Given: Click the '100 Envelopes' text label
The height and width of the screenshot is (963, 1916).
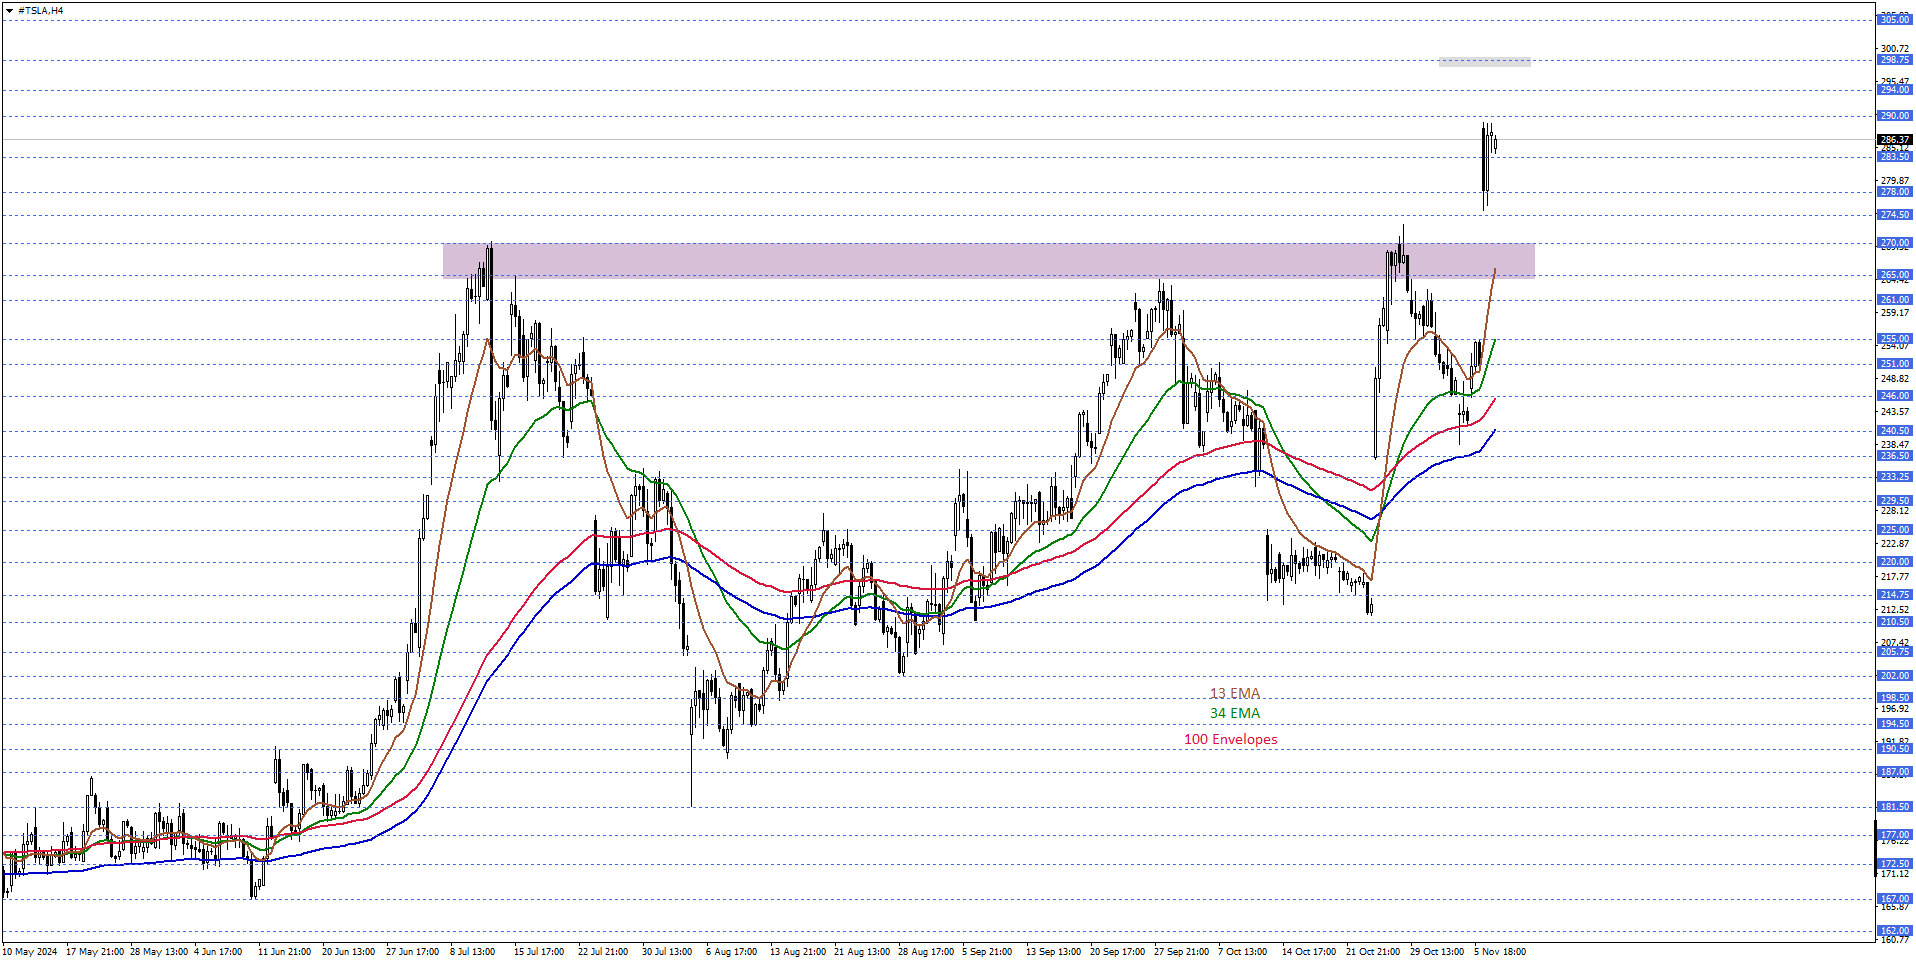Looking at the screenshot, I should (x=1230, y=739).
